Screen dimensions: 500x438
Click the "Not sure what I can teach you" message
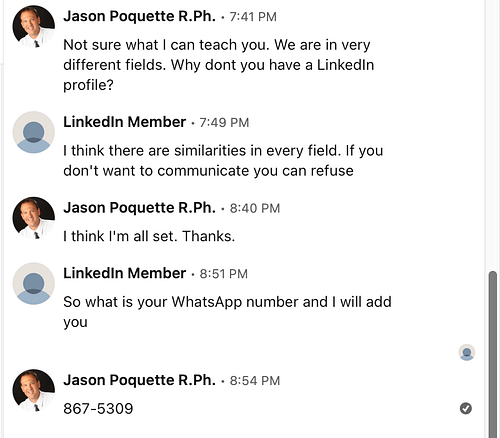[x=219, y=65]
